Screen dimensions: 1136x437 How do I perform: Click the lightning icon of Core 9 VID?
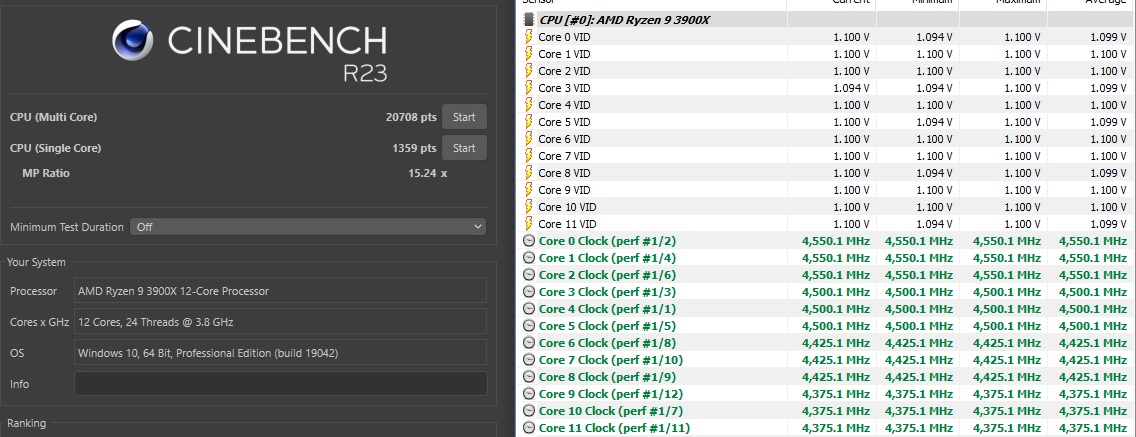528,190
